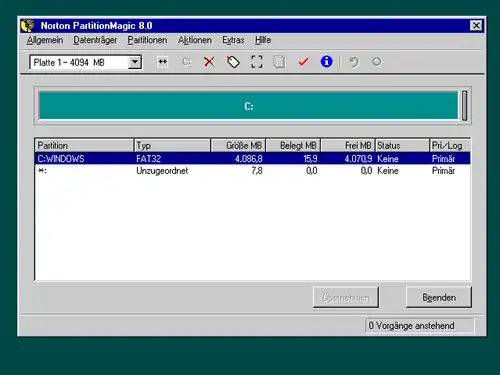
Task: Click the format partition brackets icon
Action: point(257,62)
